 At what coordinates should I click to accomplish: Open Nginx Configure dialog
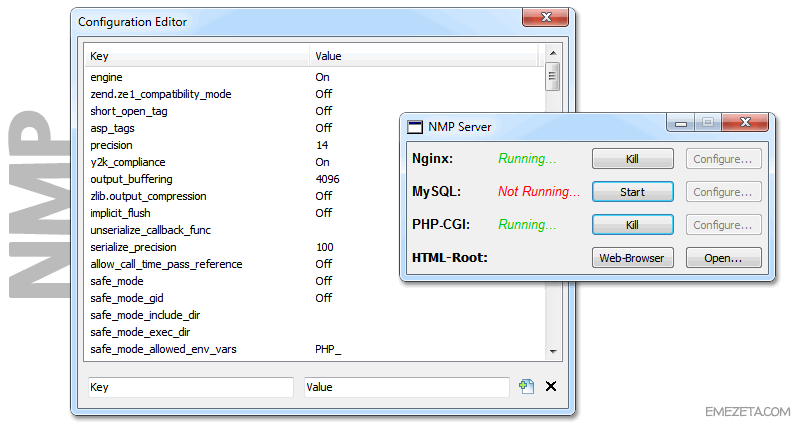(723, 159)
